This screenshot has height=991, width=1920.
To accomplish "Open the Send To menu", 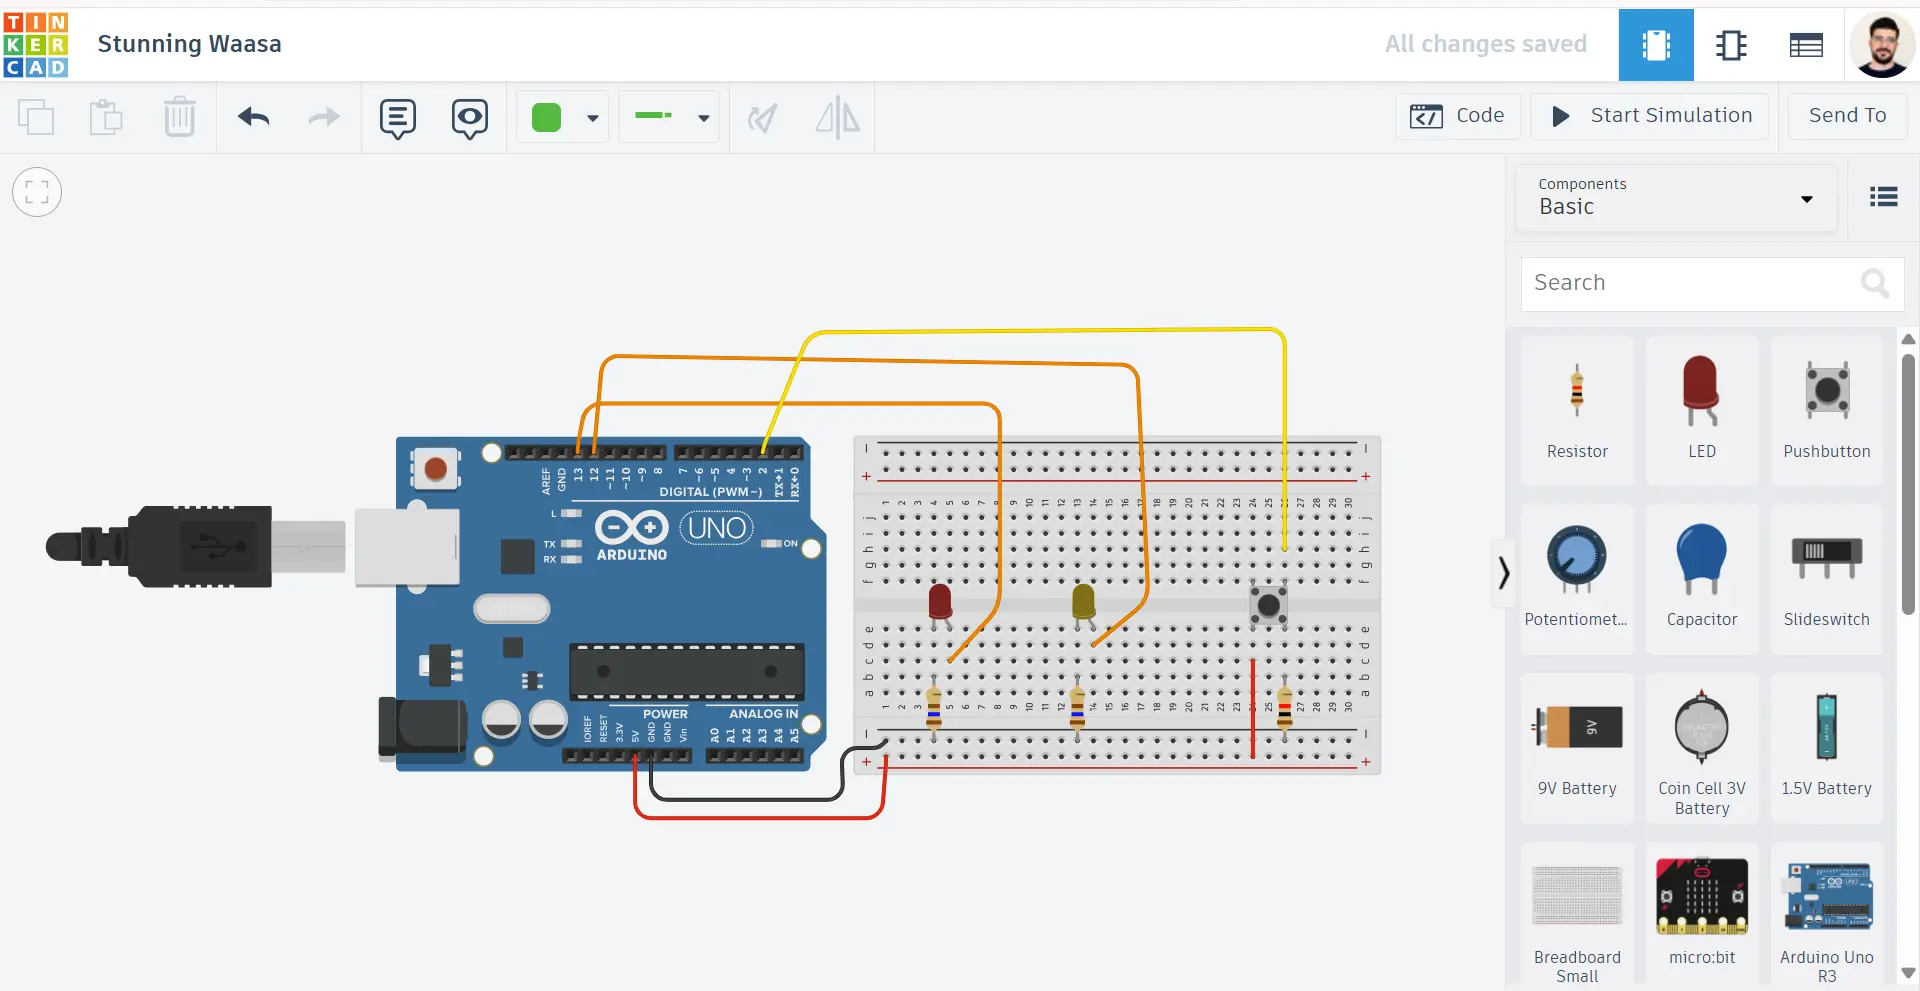I will click(x=1847, y=116).
